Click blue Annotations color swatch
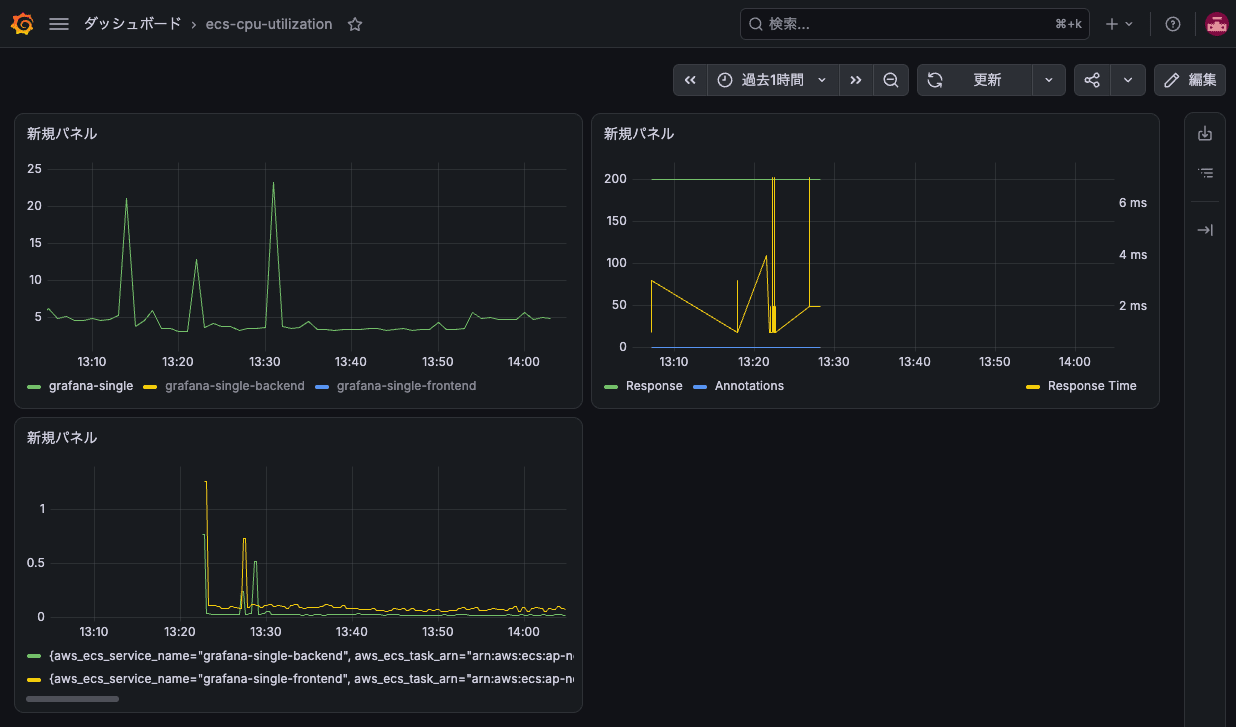This screenshot has height=727, width=1236. coord(700,386)
